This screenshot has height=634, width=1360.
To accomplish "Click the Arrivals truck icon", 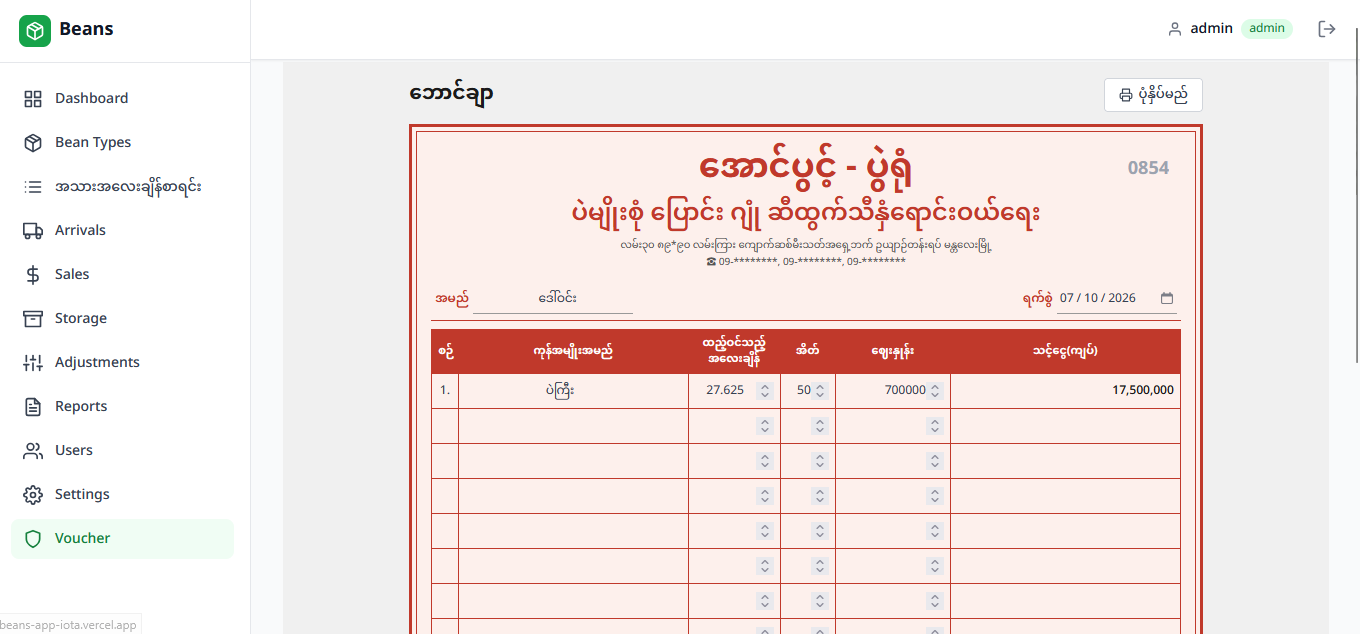I will (x=33, y=230).
